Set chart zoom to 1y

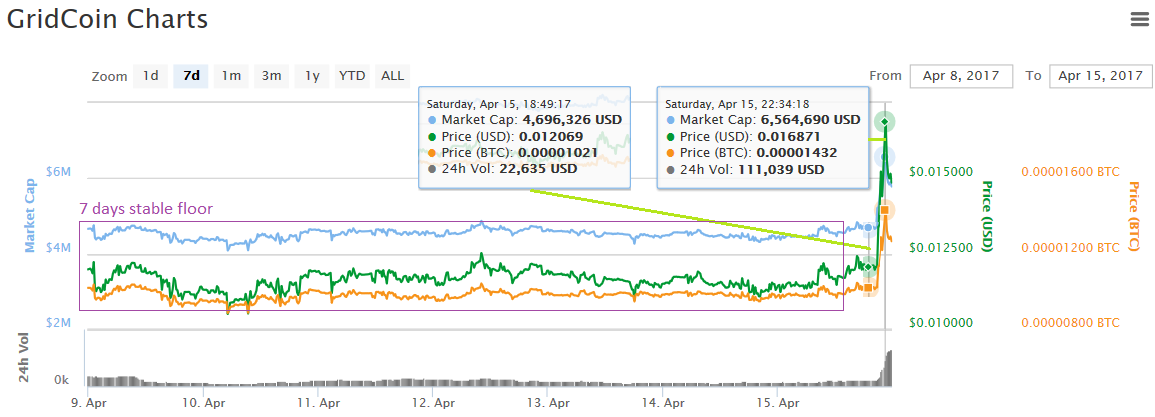312,76
